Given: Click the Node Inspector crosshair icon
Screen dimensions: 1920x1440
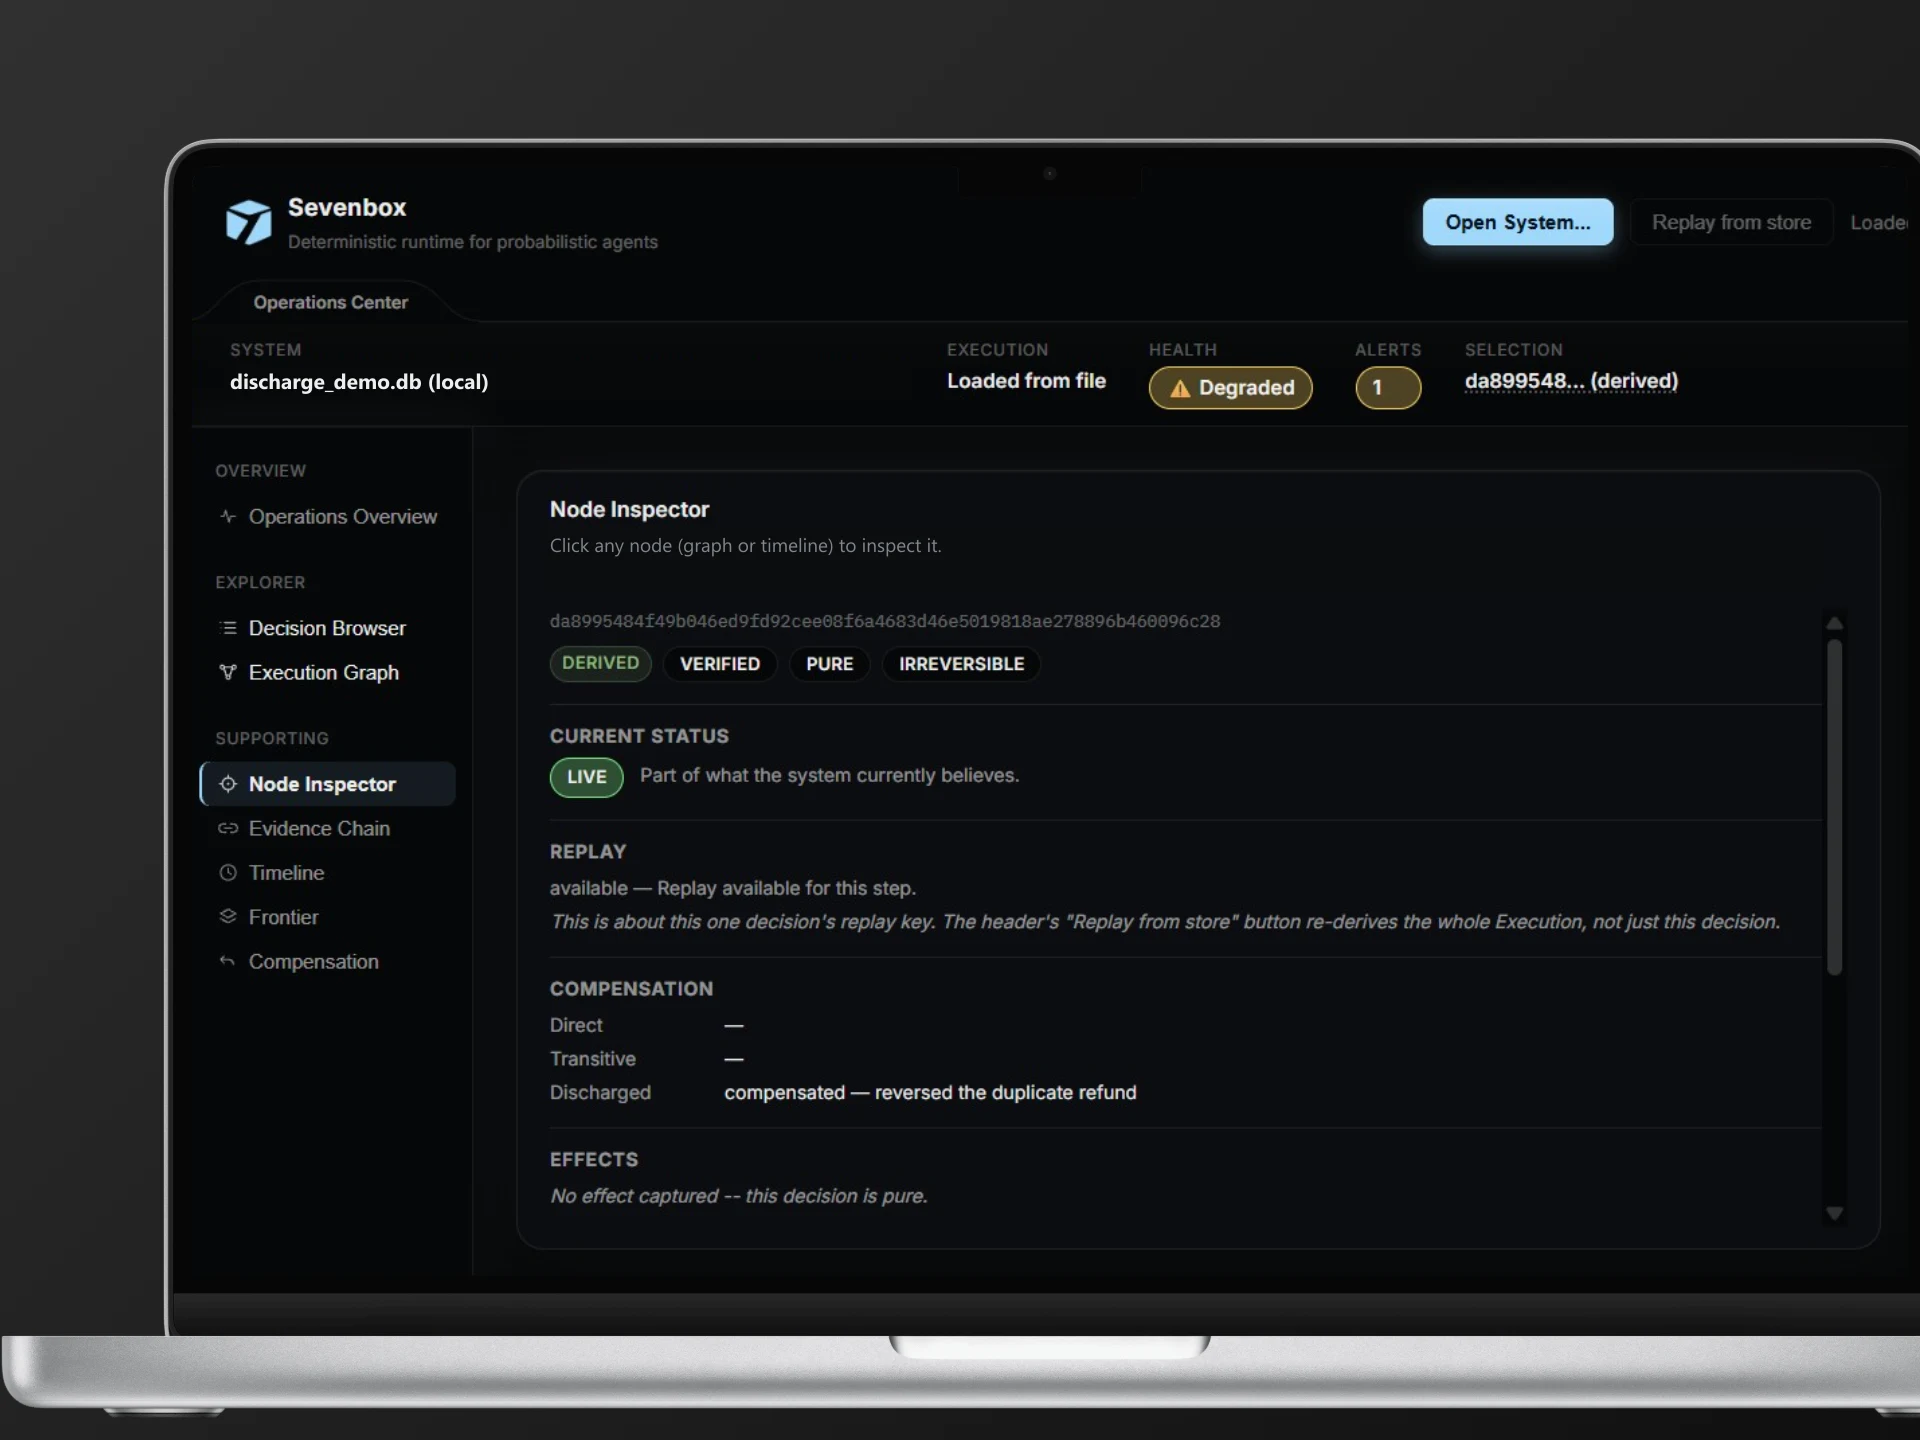Looking at the screenshot, I should point(228,784).
